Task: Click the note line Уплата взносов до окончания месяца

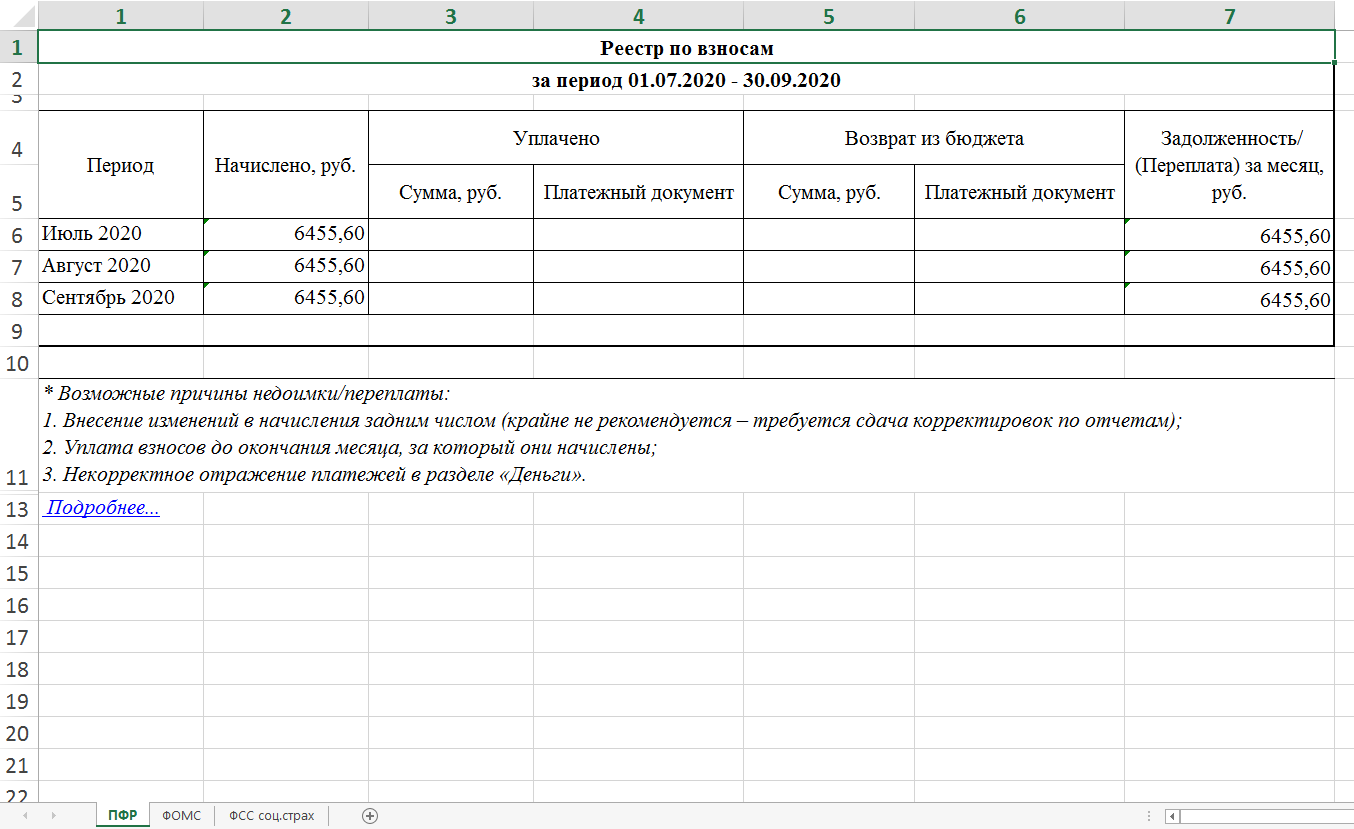Action: pos(350,448)
